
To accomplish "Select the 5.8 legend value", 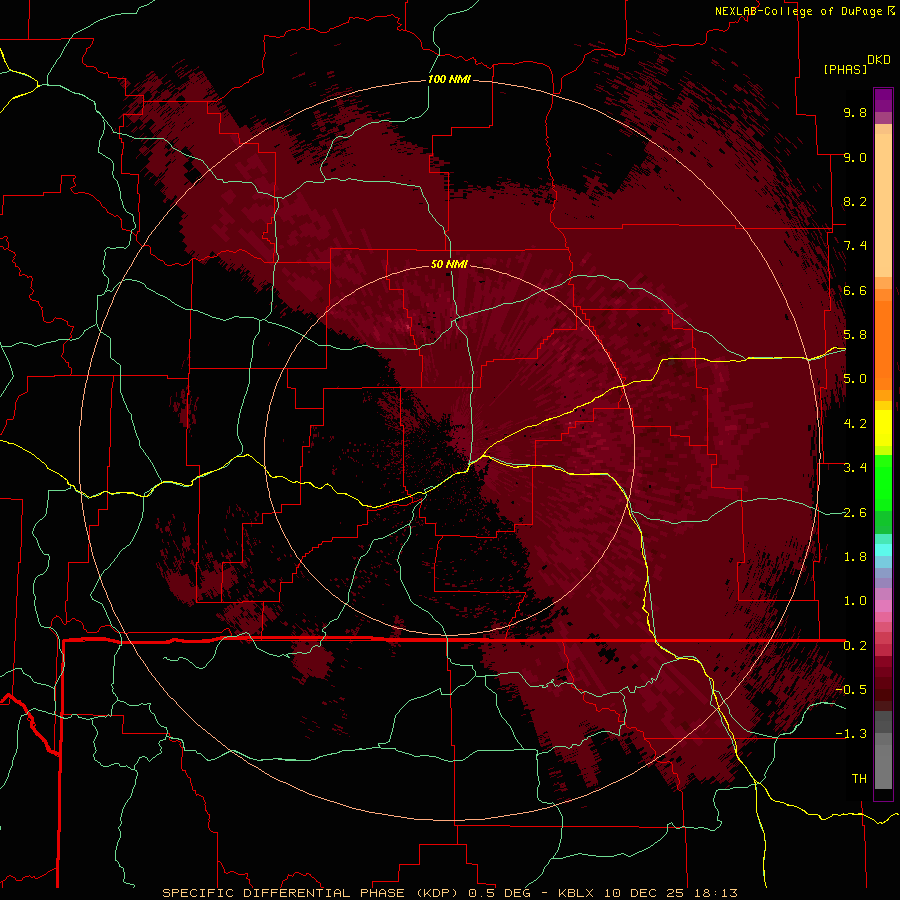I will pos(855,335).
